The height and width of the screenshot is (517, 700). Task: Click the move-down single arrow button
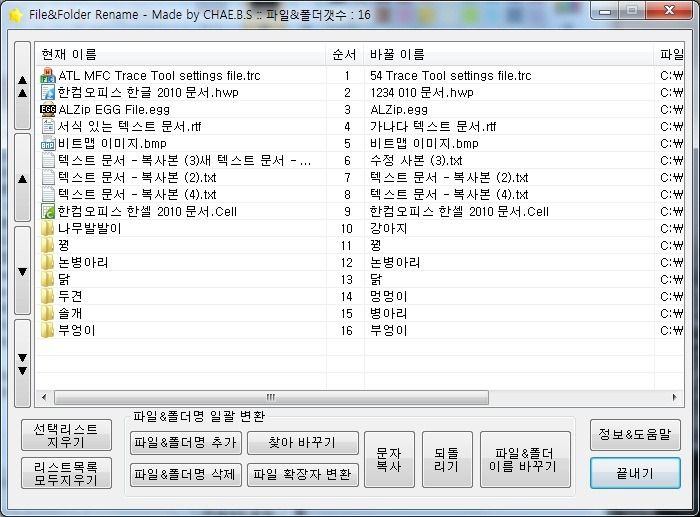point(22,271)
